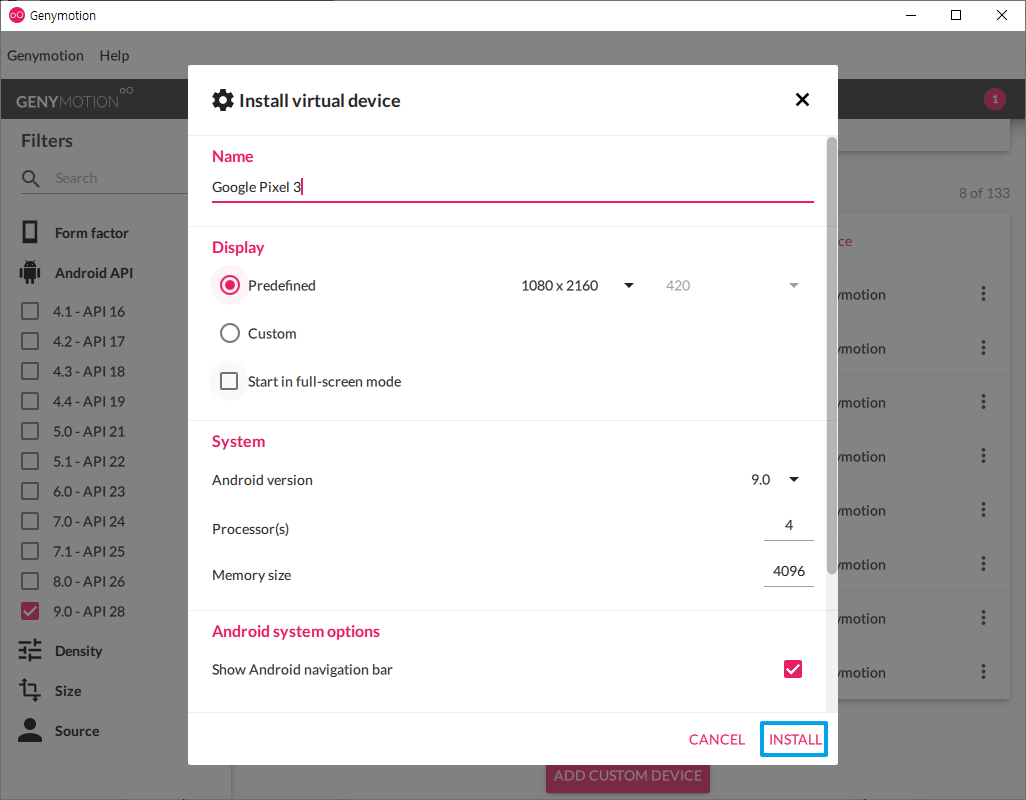Check the 6.0 - API 23 filter
This screenshot has width=1026, height=800.
coord(30,491)
